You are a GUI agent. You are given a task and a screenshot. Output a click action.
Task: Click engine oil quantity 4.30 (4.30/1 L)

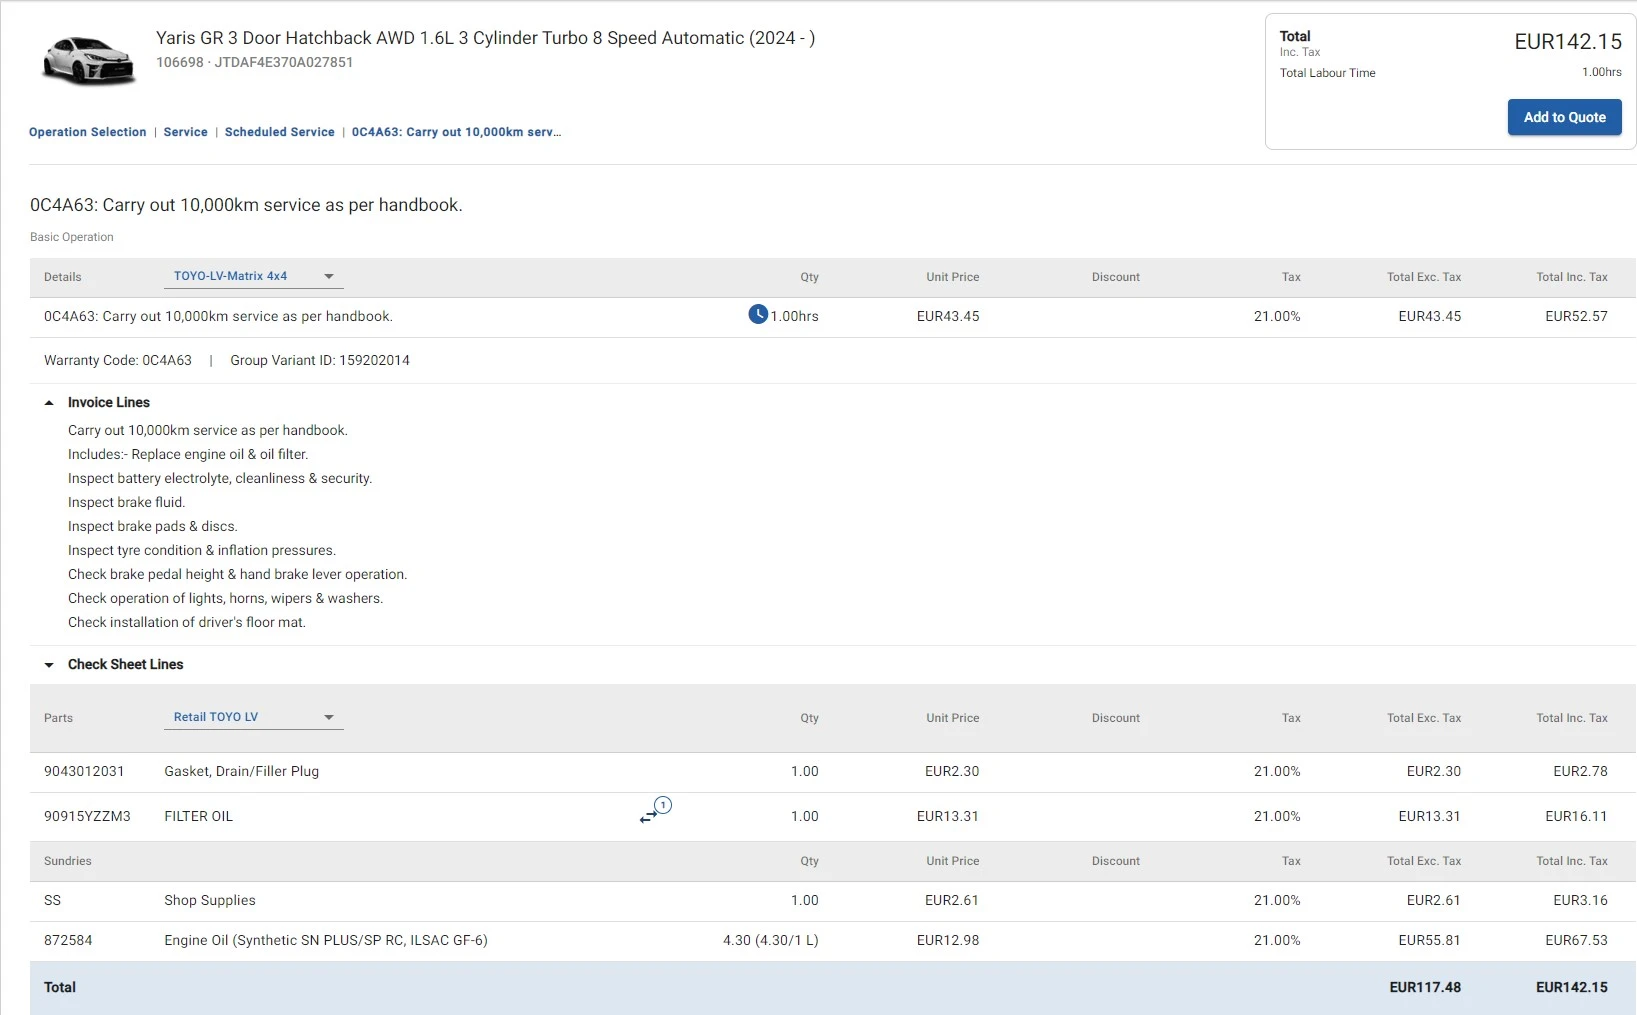771,940
